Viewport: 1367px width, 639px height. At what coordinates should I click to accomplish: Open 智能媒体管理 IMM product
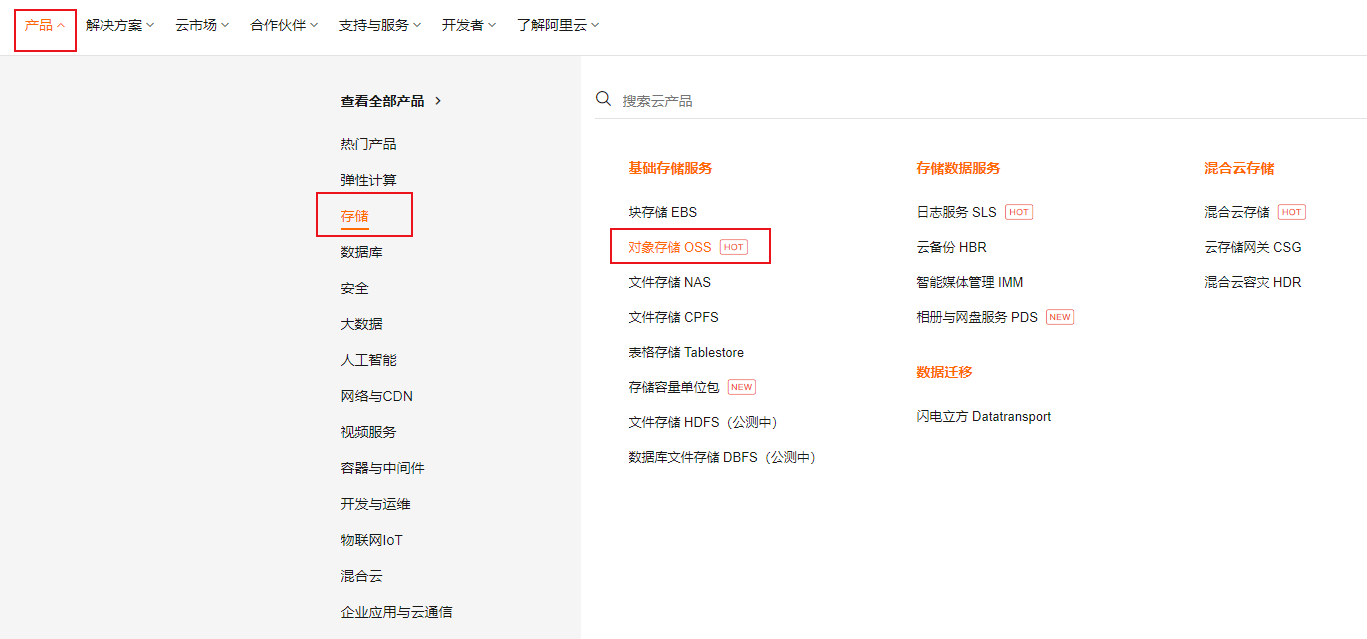(969, 282)
